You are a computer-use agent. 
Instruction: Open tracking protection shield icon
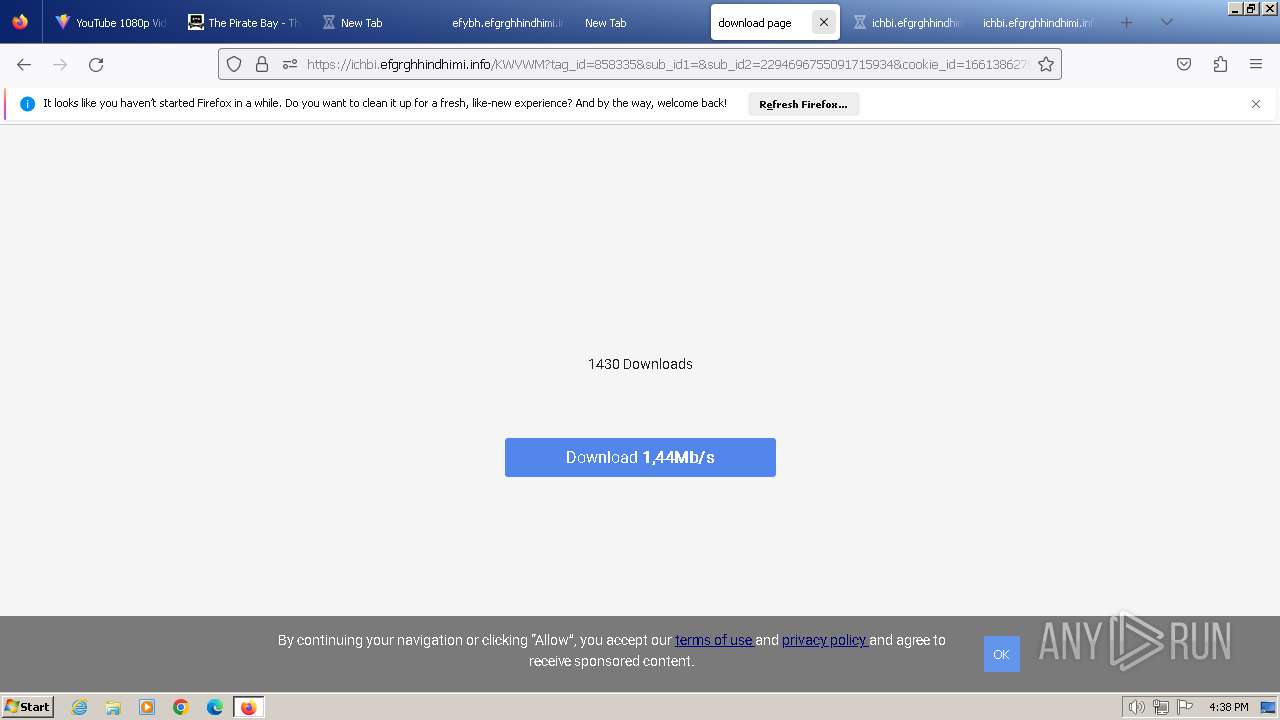coord(234,64)
